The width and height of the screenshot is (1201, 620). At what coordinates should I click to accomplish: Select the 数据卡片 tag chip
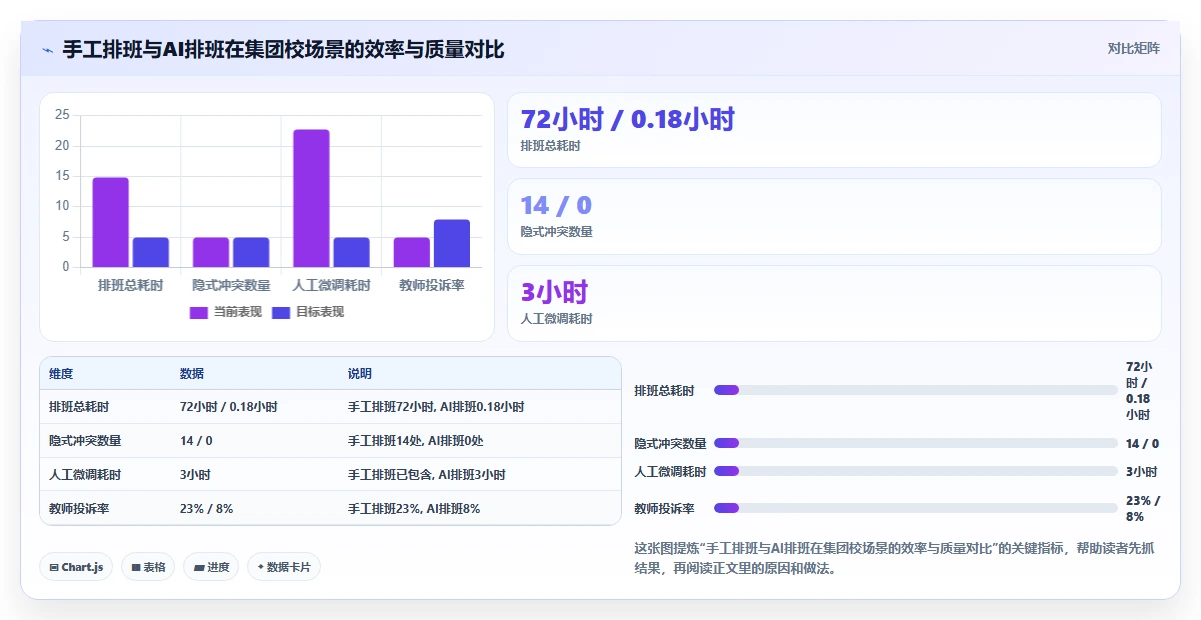point(284,567)
